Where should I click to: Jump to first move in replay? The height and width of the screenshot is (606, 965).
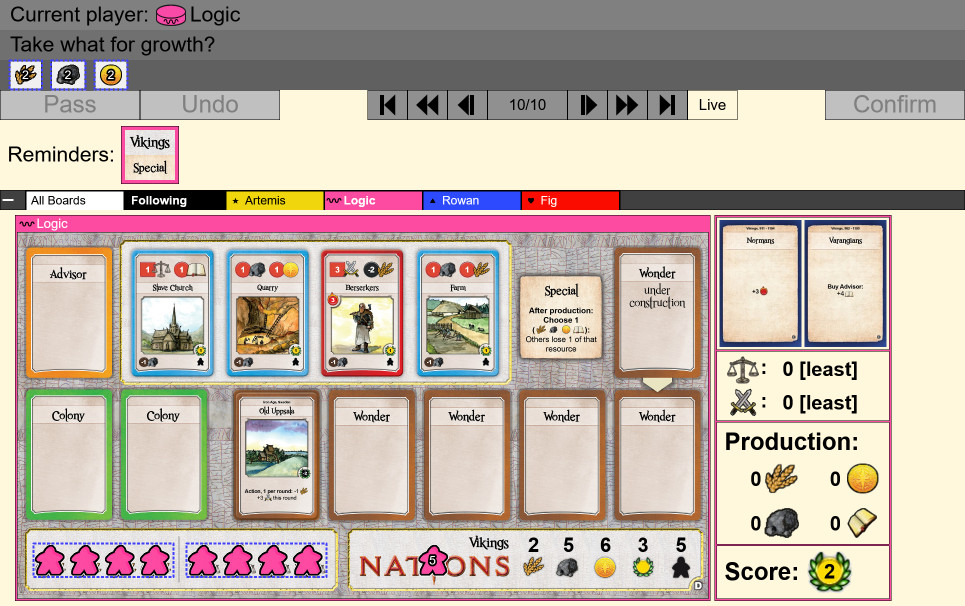click(x=387, y=105)
